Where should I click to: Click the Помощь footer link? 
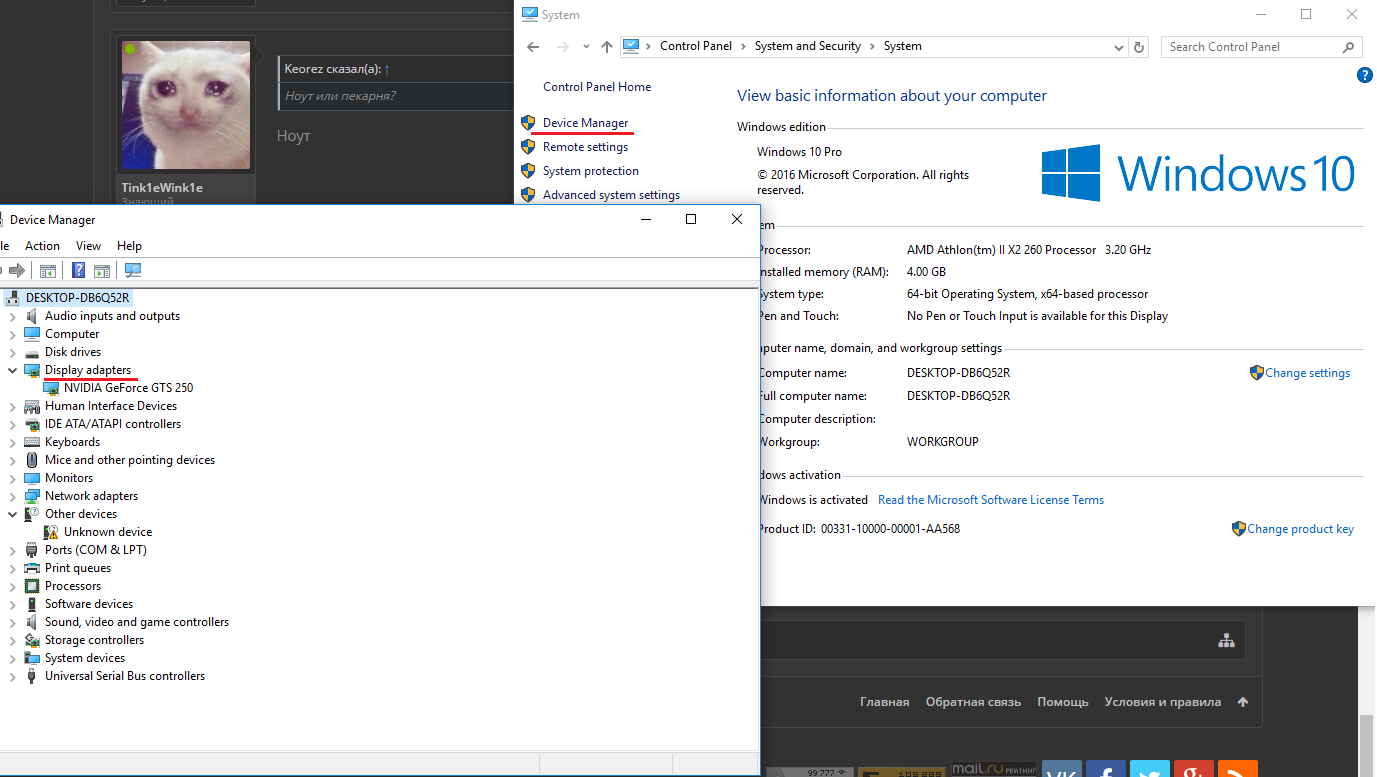(1063, 702)
